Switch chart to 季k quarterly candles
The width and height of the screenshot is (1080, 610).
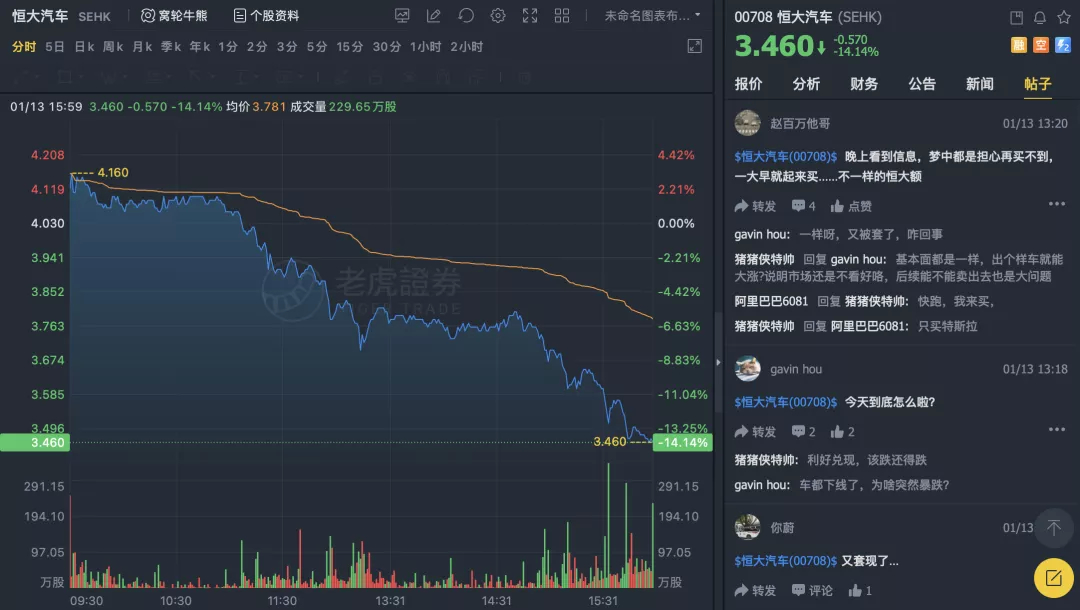coord(171,47)
